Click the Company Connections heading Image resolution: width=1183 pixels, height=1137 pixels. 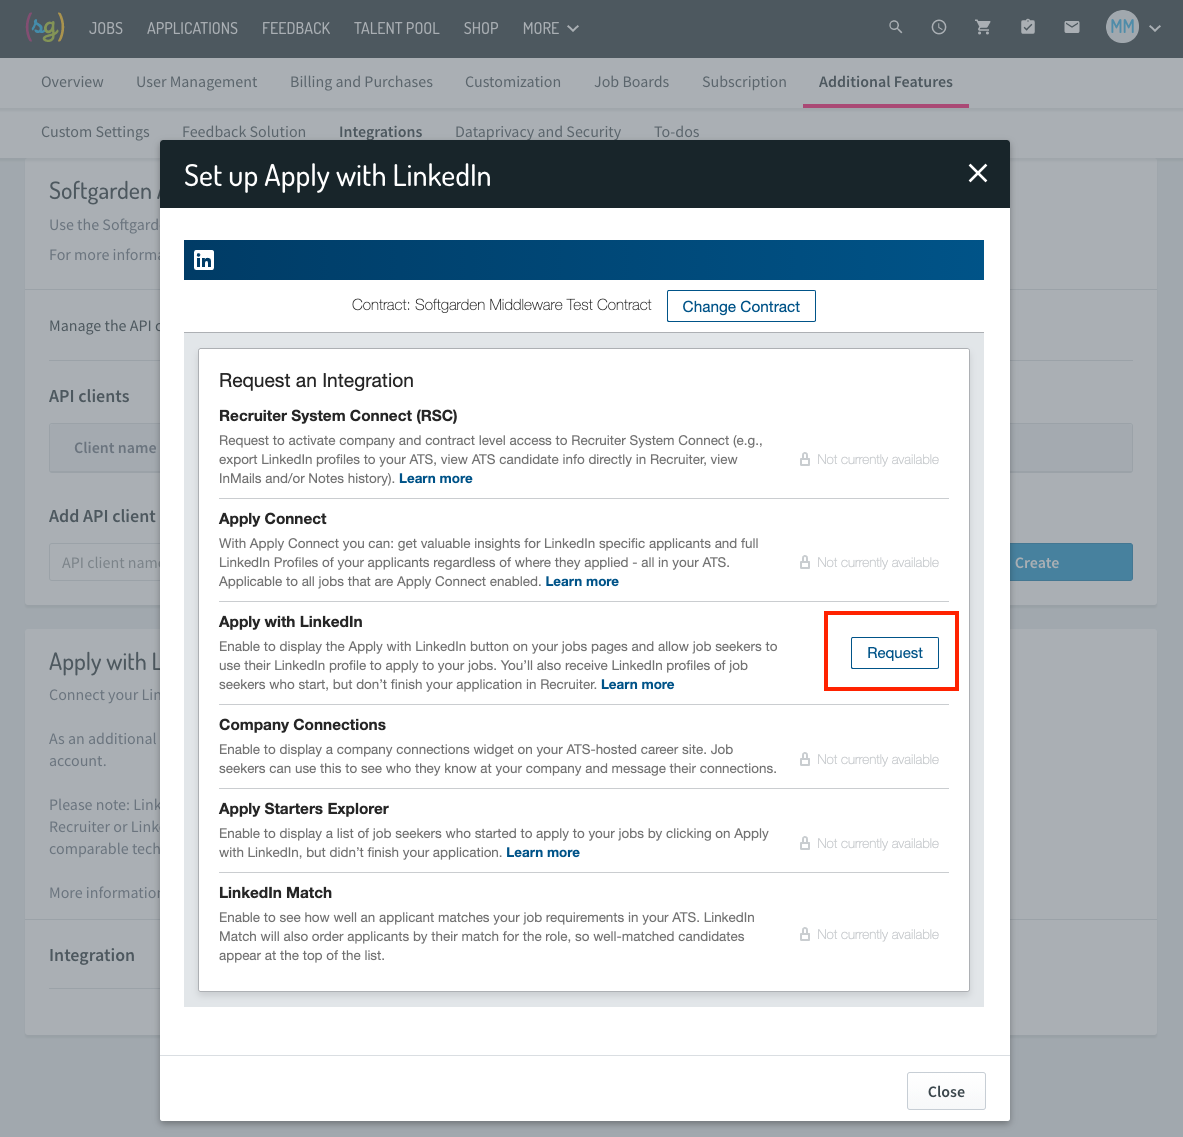pos(302,725)
